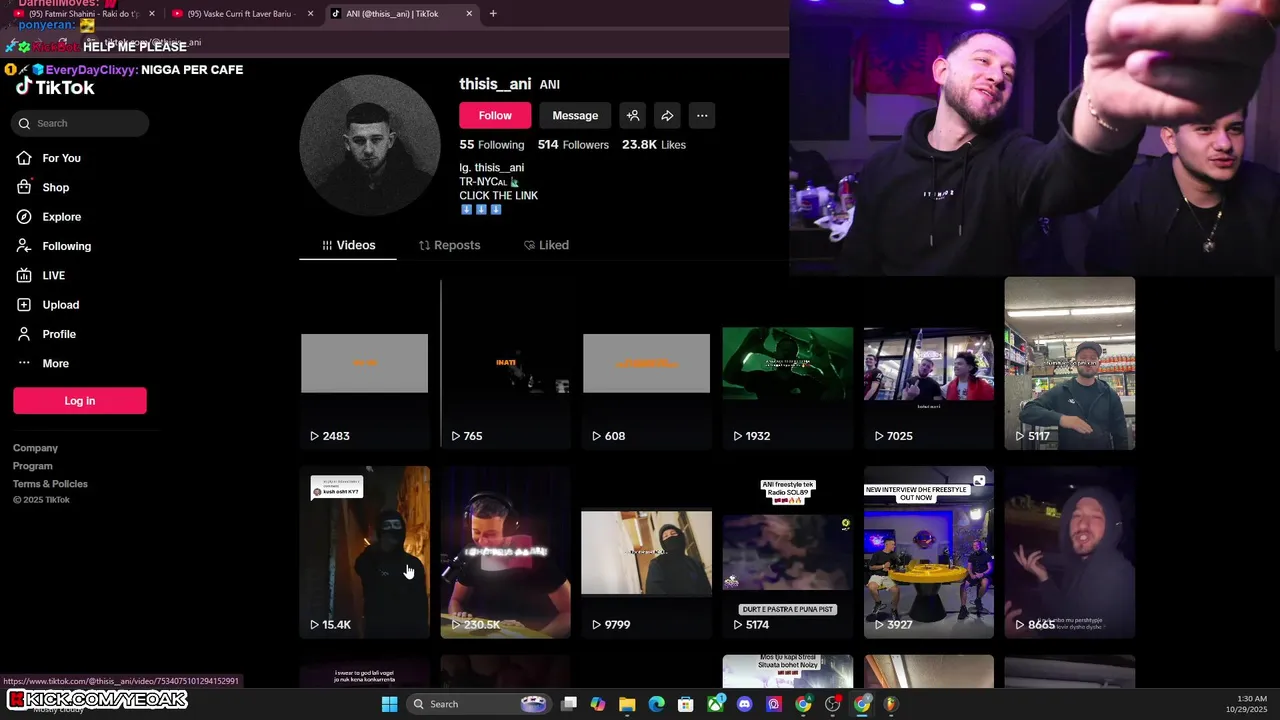Image resolution: width=1280 pixels, height=720 pixels.
Task: Open the three-dots profile options
Action: coord(702,115)
